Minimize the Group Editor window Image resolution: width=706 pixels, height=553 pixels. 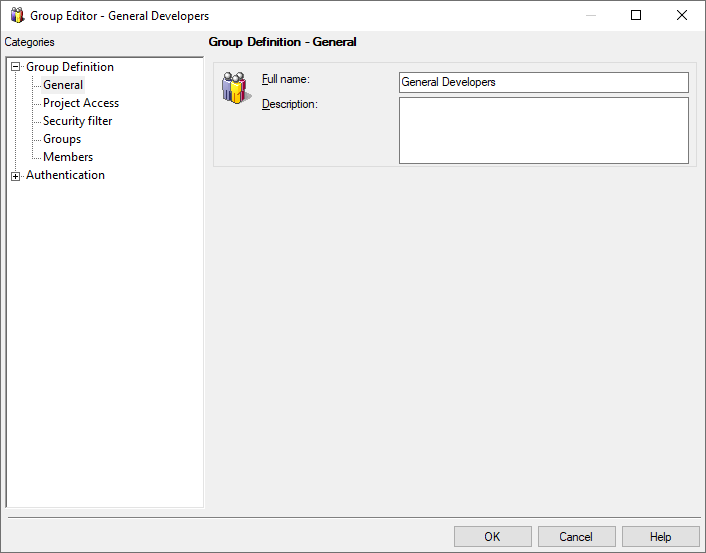click(590, 16)
